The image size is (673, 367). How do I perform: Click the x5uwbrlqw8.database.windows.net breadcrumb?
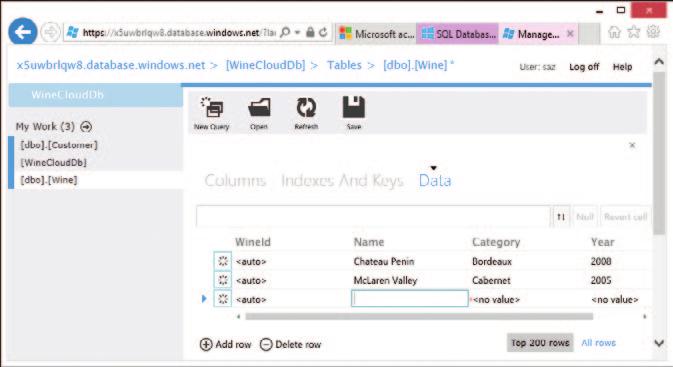(x=111, y=65)
